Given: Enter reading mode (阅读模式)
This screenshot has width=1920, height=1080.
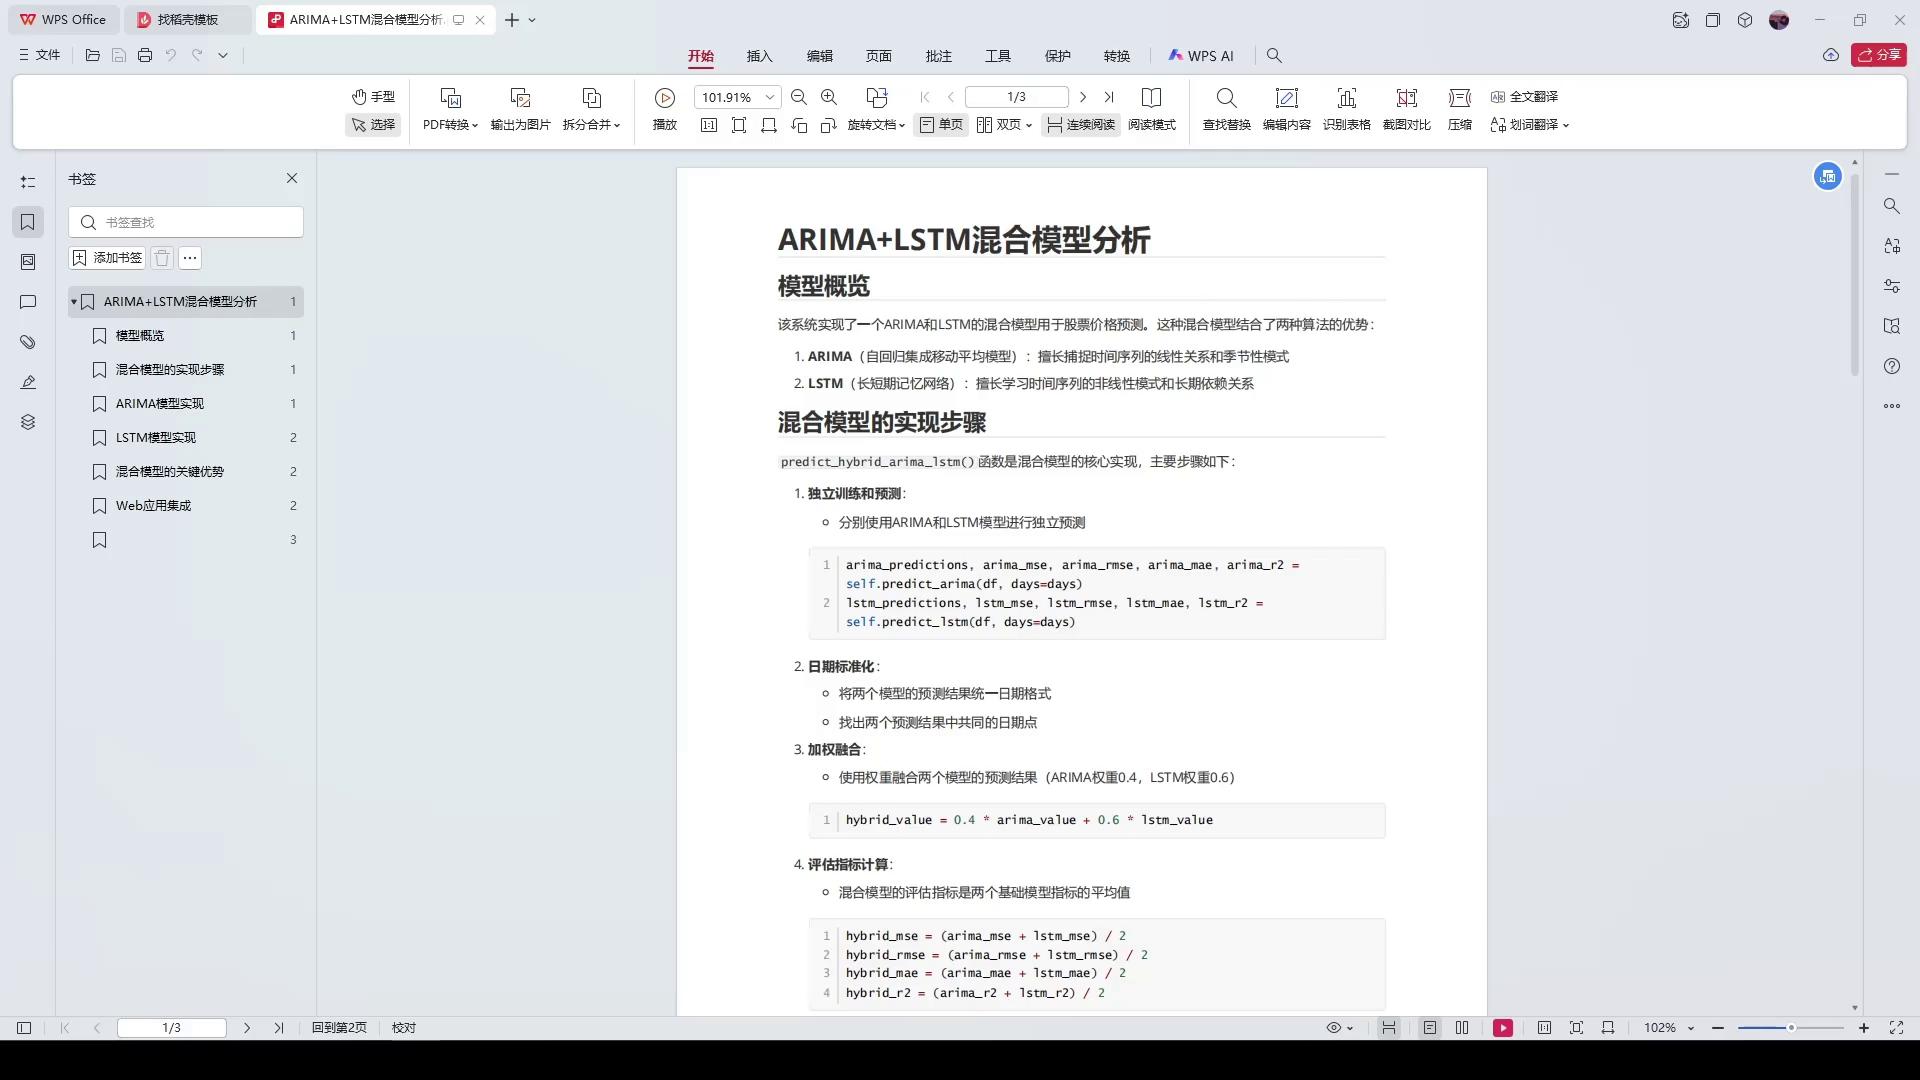Looking at the screenshot, I should pos(1152,110).
